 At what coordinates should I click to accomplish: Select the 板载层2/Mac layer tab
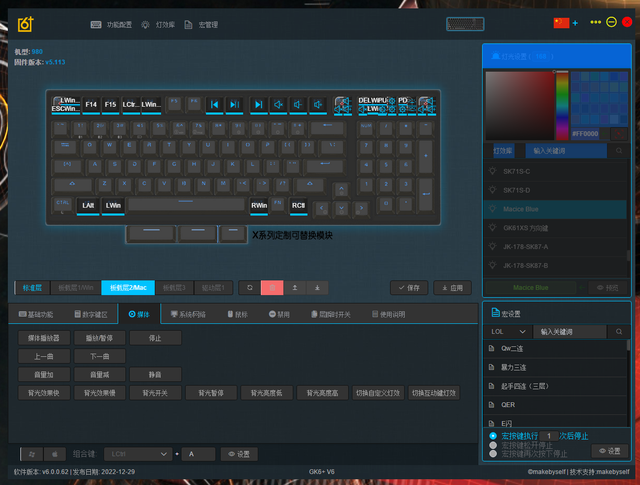(x=128, y=288)
